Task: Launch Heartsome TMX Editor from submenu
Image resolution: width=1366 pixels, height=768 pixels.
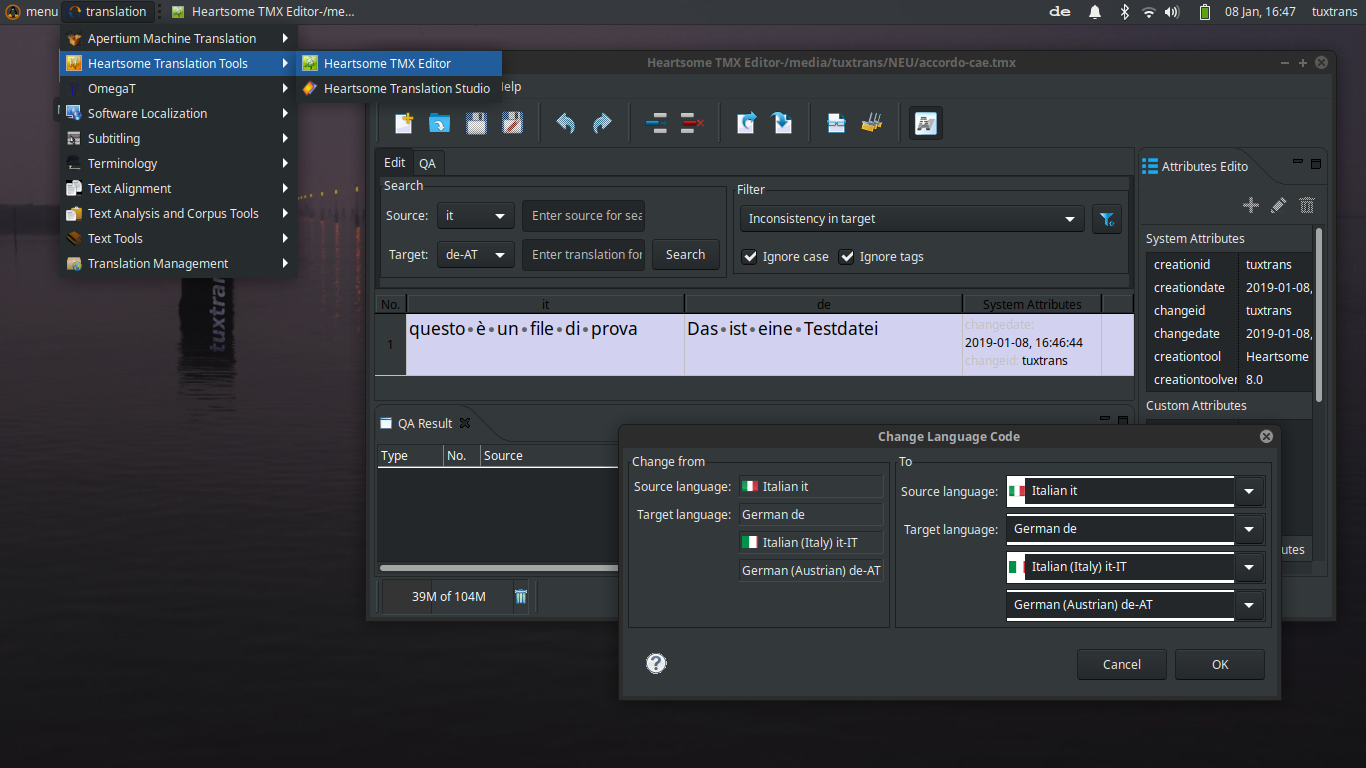Action: coord(399,63)
